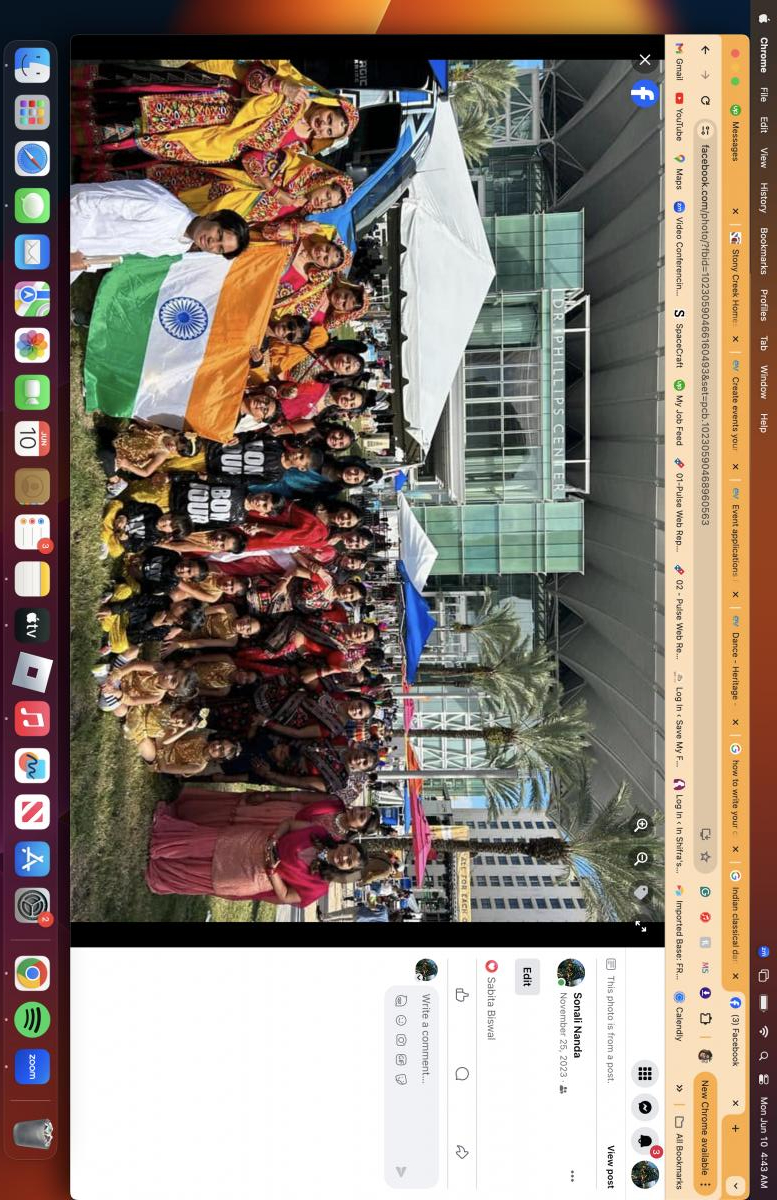The width and height of the screenshot is (777, 1200).
Task: Open the post options three-dot menu
Action: click(x=572, y=1176)
